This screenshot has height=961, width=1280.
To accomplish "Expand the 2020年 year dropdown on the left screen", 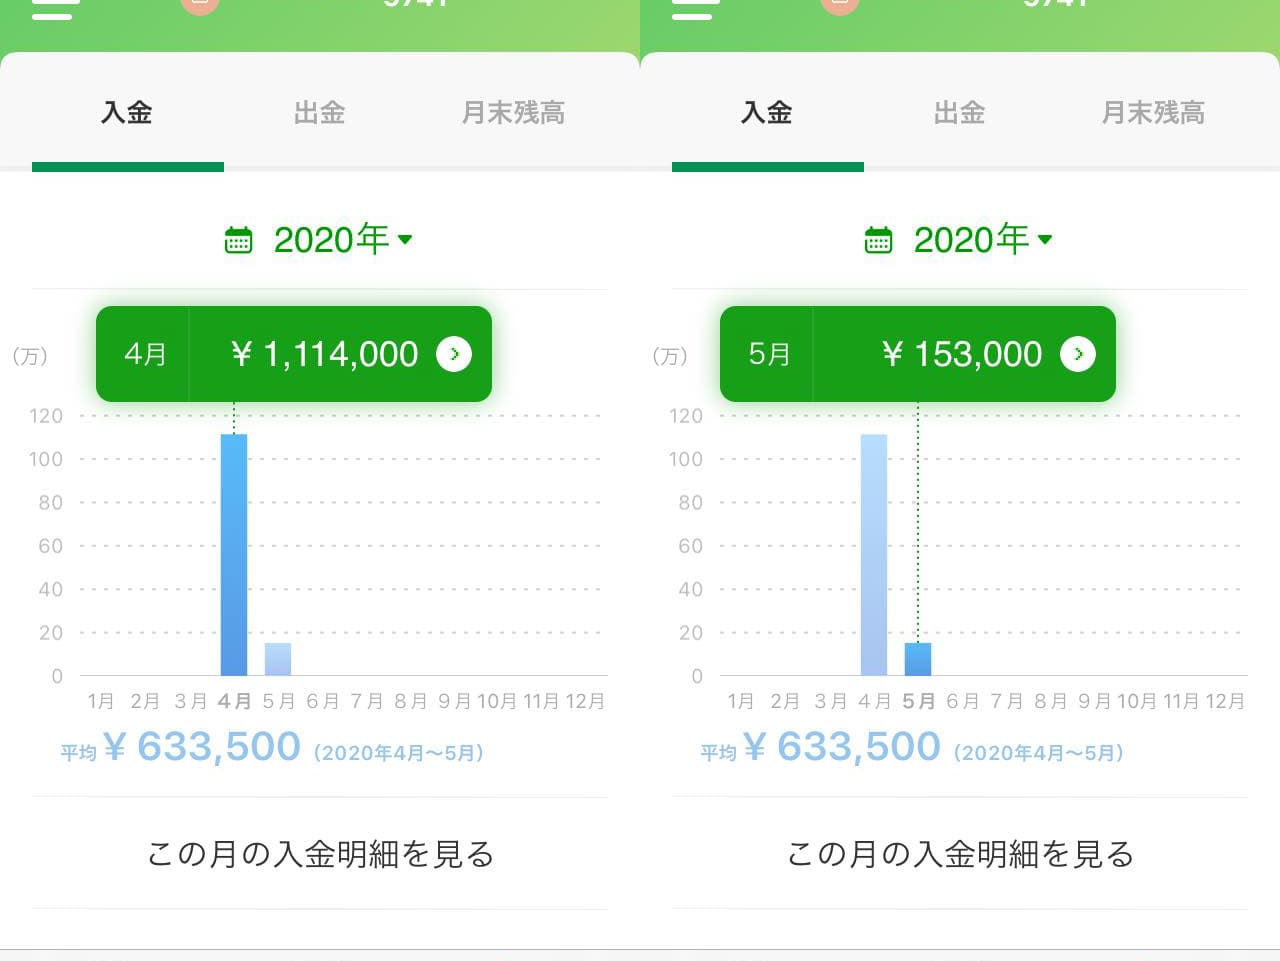I will tap(343, 239).
